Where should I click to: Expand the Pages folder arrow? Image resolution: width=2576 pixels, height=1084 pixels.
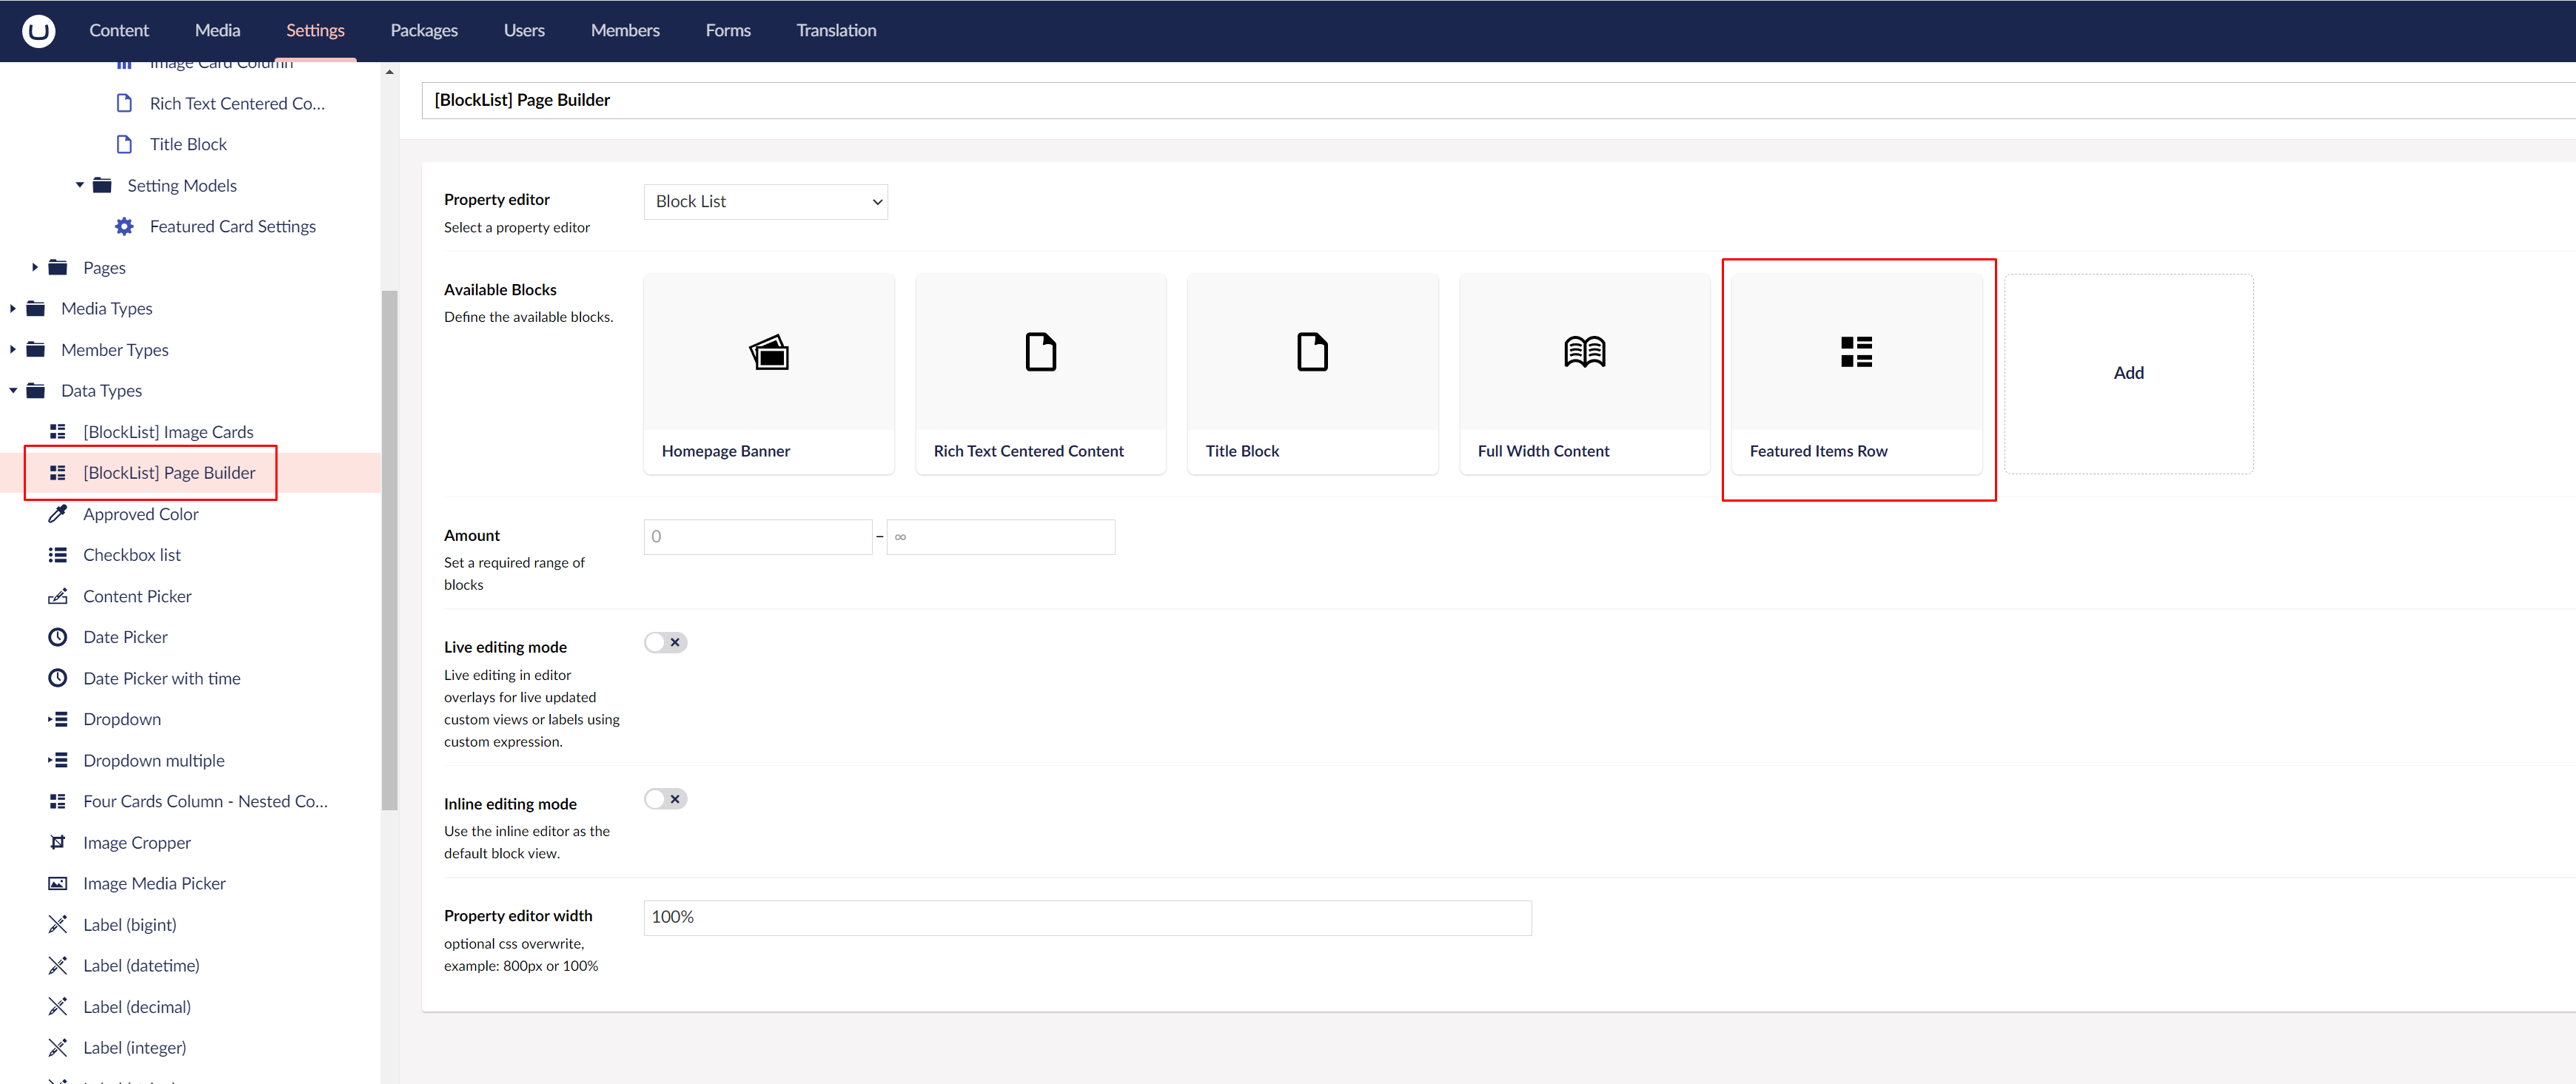[35, 267]
